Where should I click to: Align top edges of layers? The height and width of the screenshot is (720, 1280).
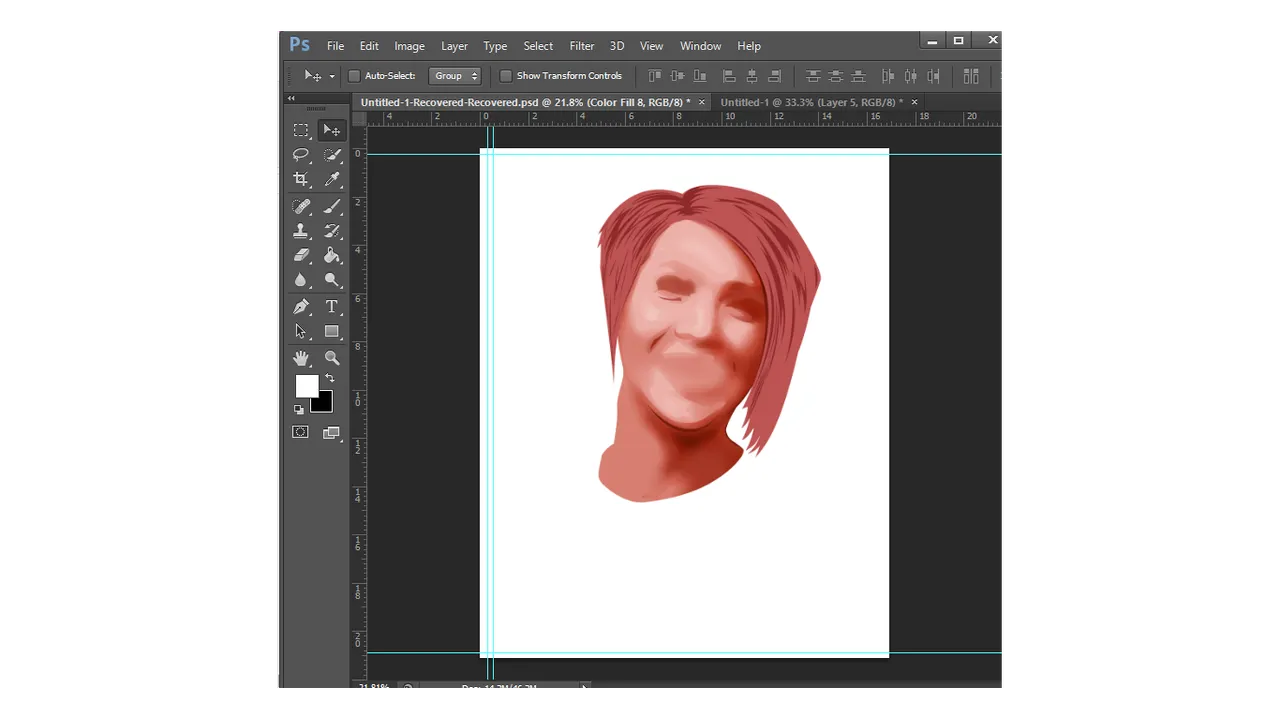tap(655, 76)
